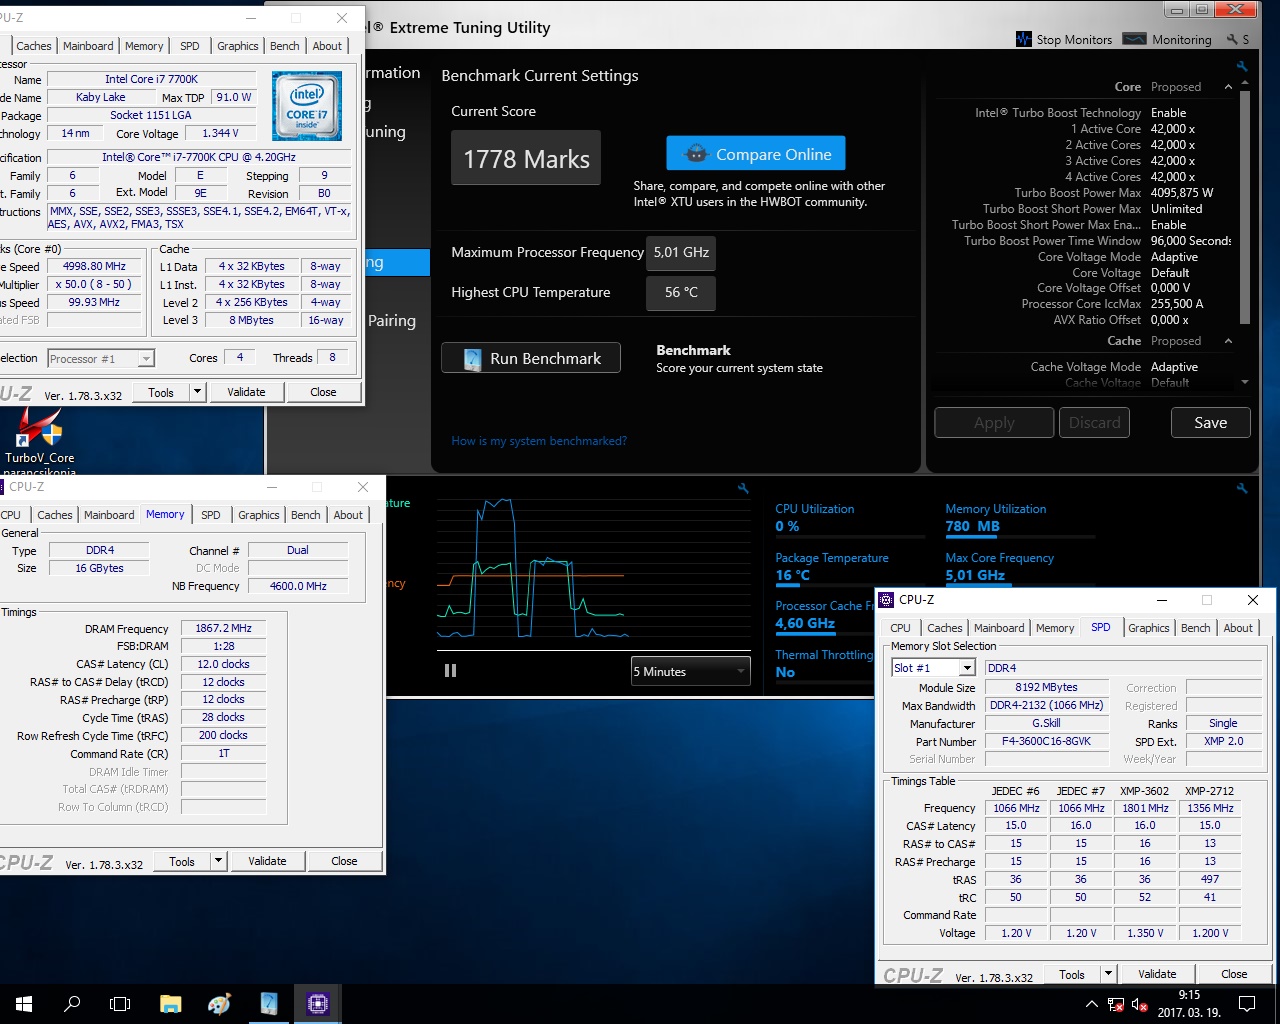
Task: Click the 1778 Marks score box
Action: coord(526,158)
